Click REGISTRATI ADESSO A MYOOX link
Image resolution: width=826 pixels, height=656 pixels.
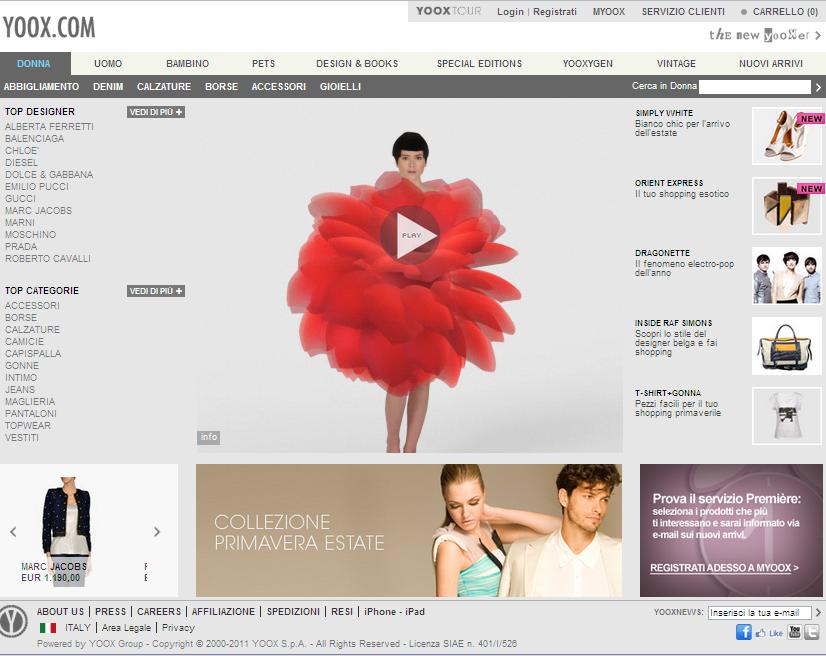point(724,567)
